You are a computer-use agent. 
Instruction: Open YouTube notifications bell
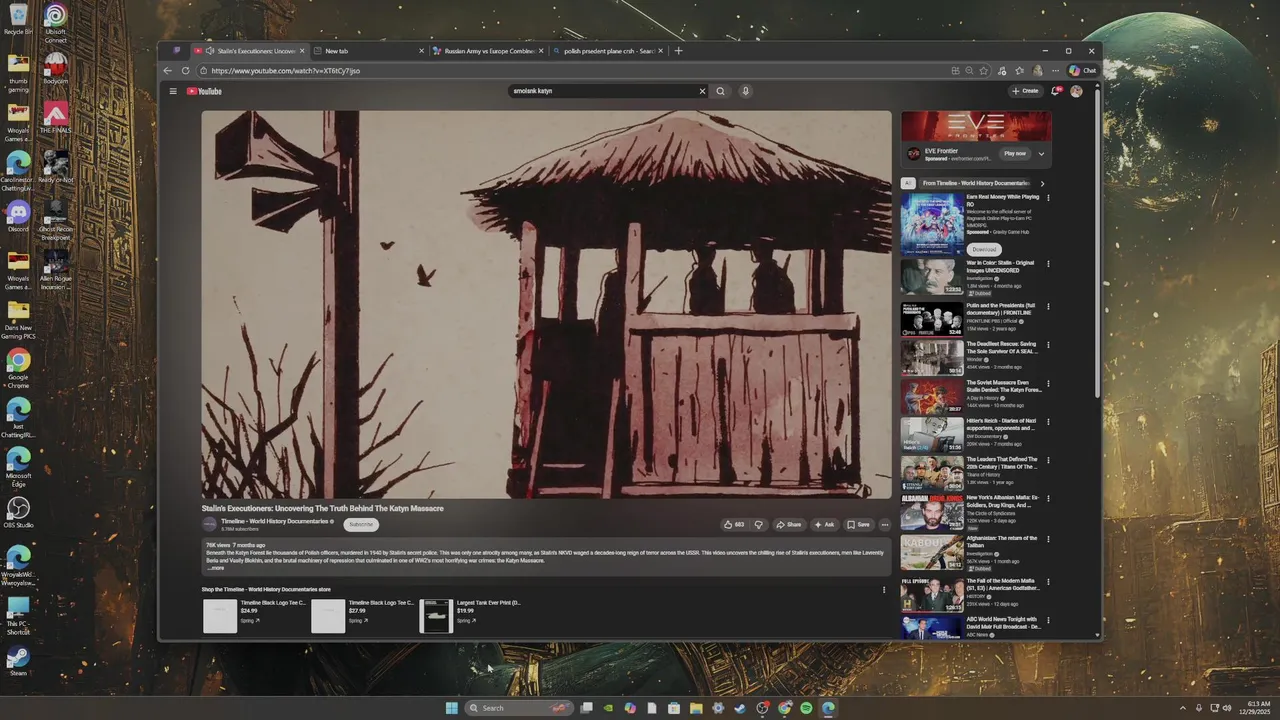point(1056,91)
